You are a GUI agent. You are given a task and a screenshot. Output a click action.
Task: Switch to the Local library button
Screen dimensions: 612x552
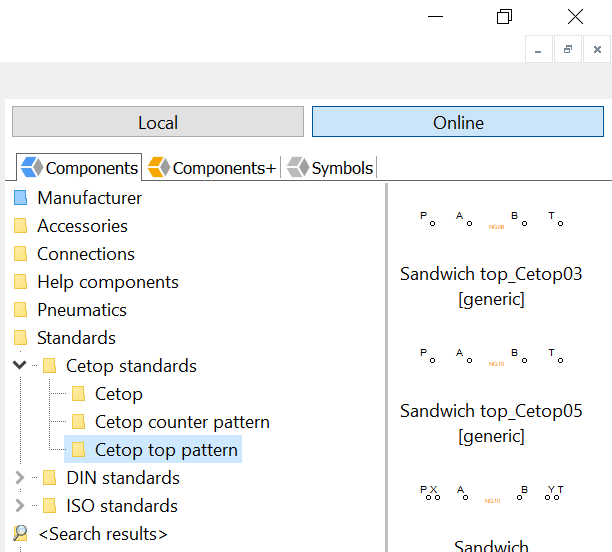click(x=158, y=122)
